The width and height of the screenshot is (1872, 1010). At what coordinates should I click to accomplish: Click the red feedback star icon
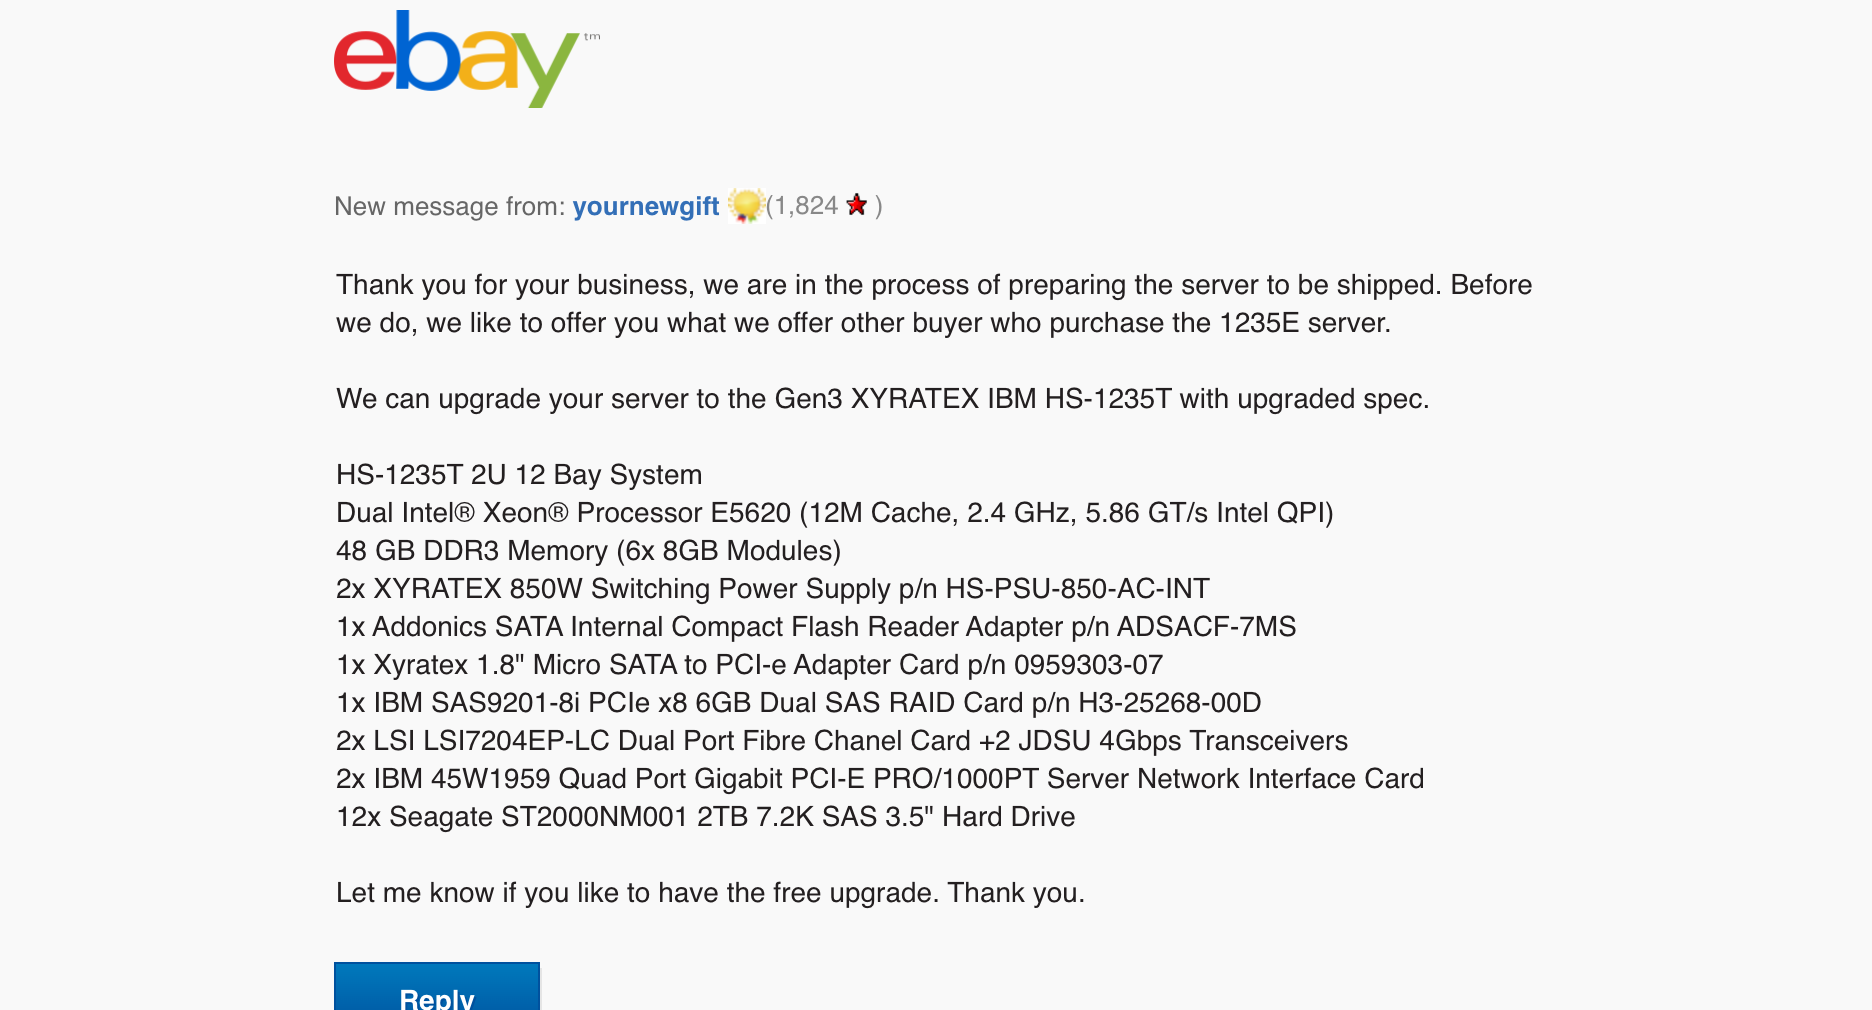tap(857, 205)
